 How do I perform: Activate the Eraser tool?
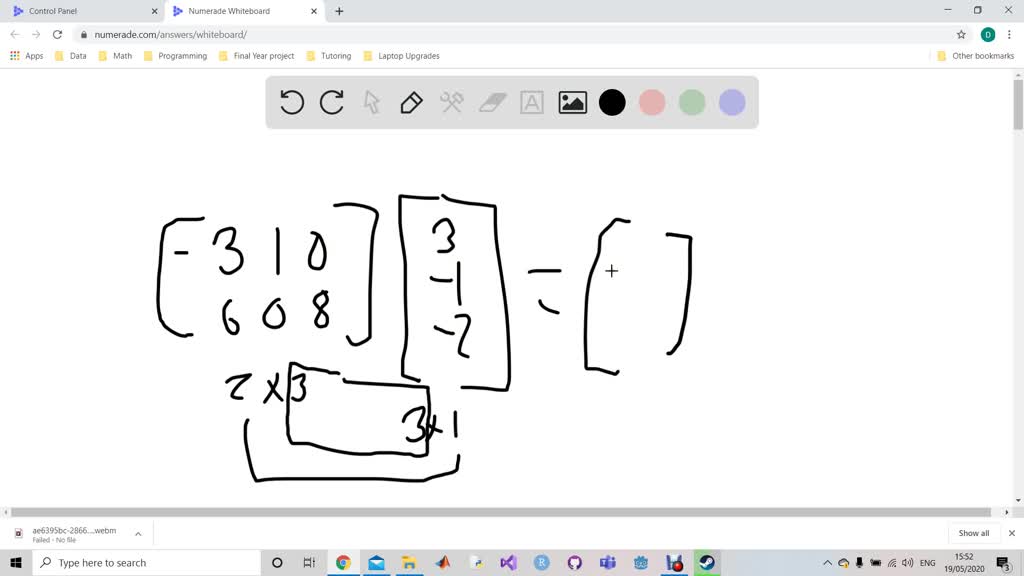491,102
